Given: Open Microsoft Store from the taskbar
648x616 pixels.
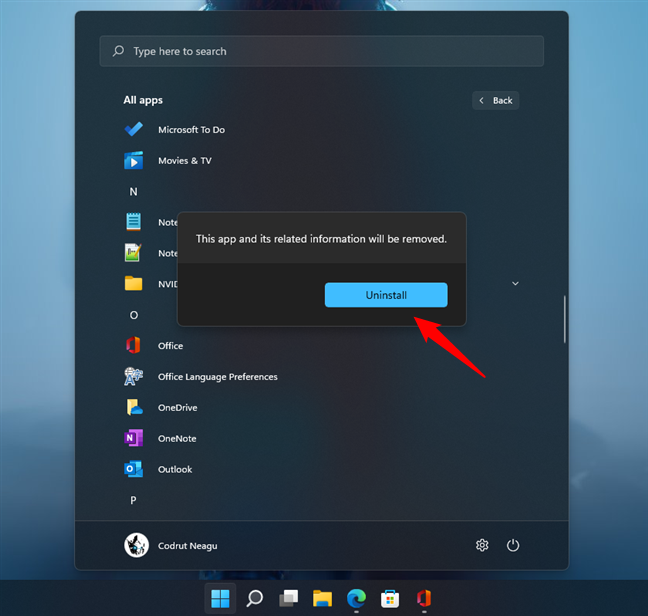Looking at the screenshot, I should coord(390,598).
